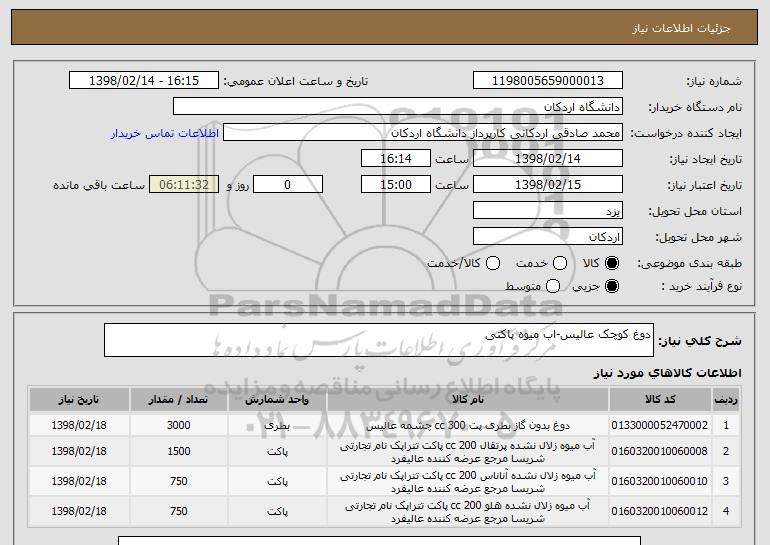Click the آناناس juice product name
Image resolution: width=770 pixels, height=545 pixels.
click(x=468, y=482)
